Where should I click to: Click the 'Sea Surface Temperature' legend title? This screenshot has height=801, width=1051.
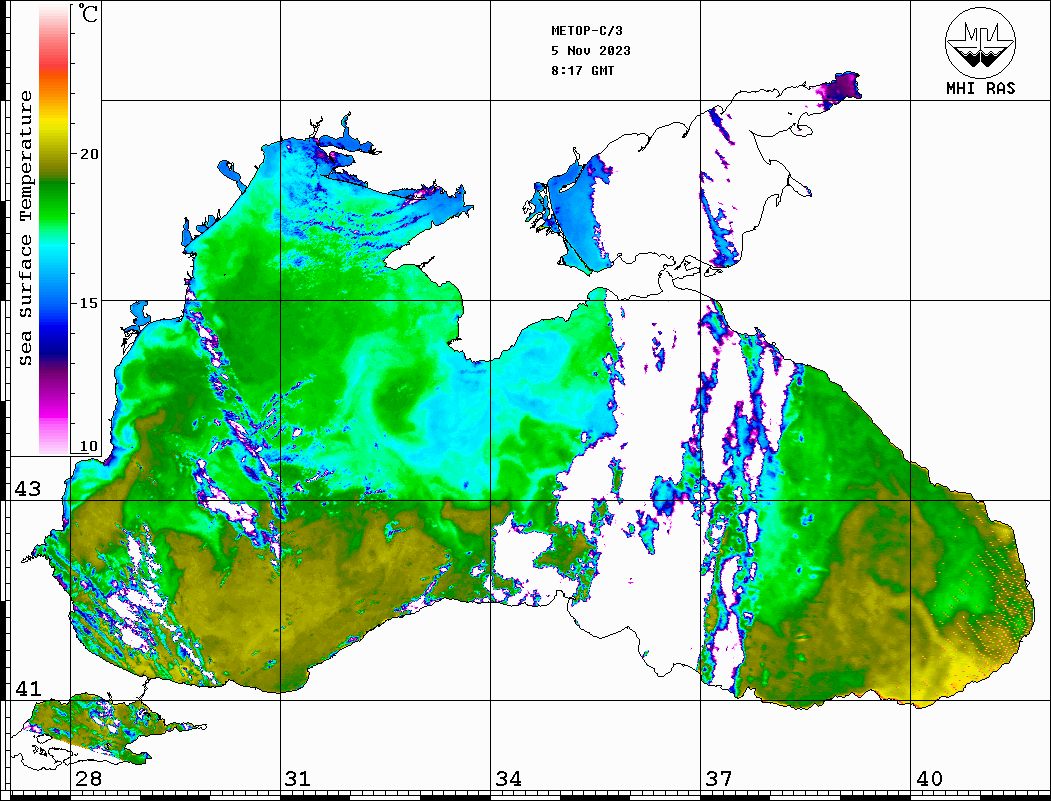click(x=25, y=229)
